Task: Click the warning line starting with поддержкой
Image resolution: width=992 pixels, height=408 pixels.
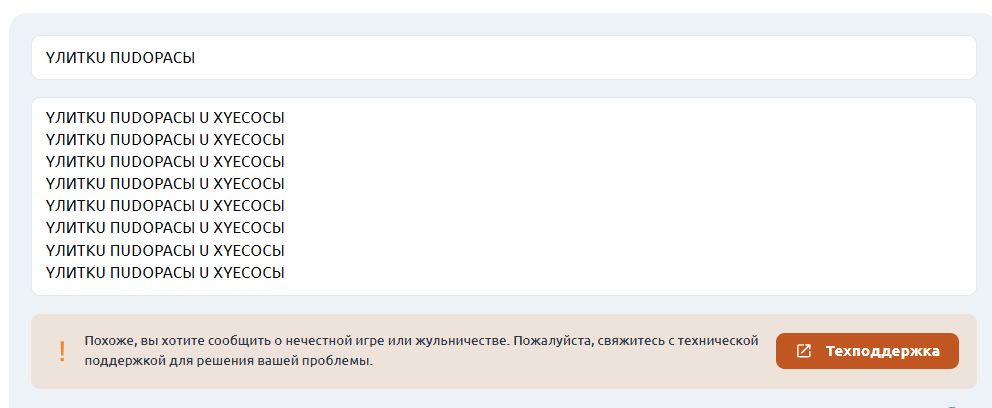Action: 228,362
